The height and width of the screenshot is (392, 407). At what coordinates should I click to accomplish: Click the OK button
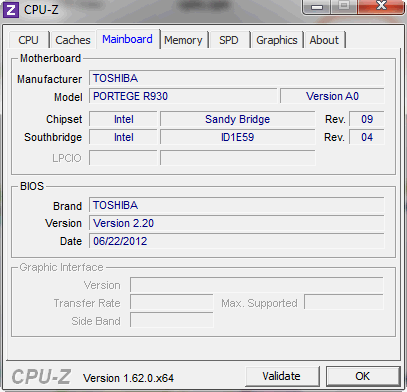[363, 376]
